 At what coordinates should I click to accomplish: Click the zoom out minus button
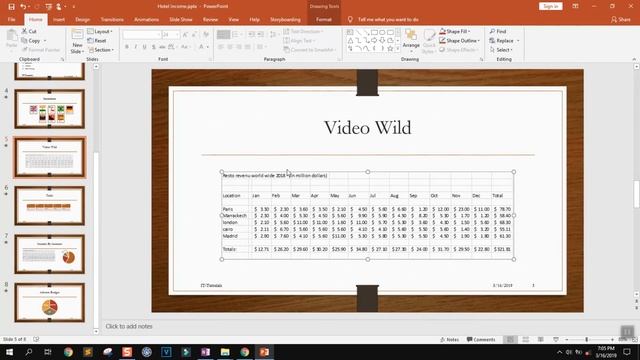pyautogui.click(x=567, y=340)
